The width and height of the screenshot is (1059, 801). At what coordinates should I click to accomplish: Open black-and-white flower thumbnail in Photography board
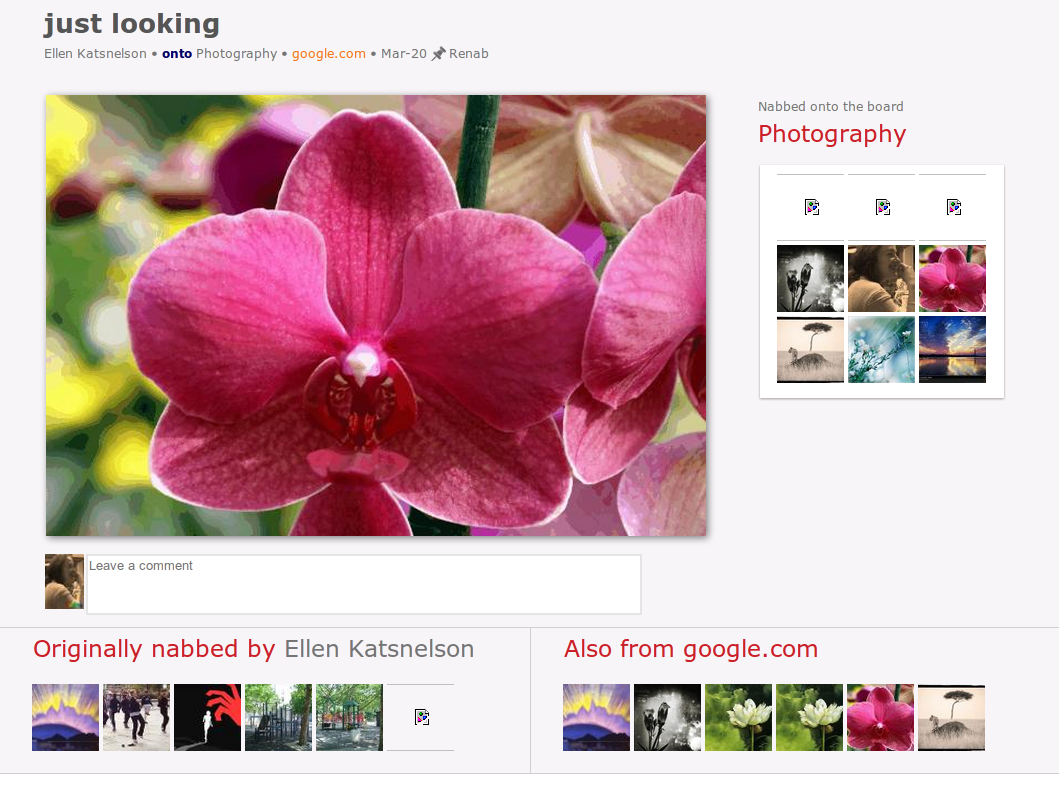click(x=810, y=278)
